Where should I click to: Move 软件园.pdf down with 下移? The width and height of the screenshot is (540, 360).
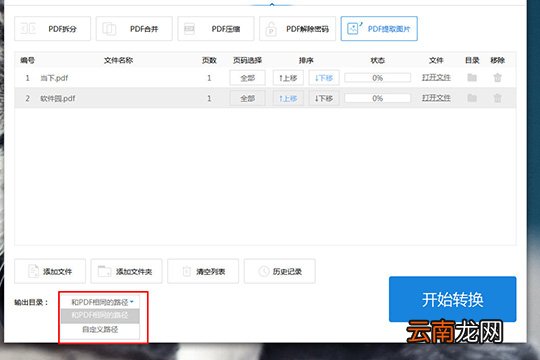(324, 99)
